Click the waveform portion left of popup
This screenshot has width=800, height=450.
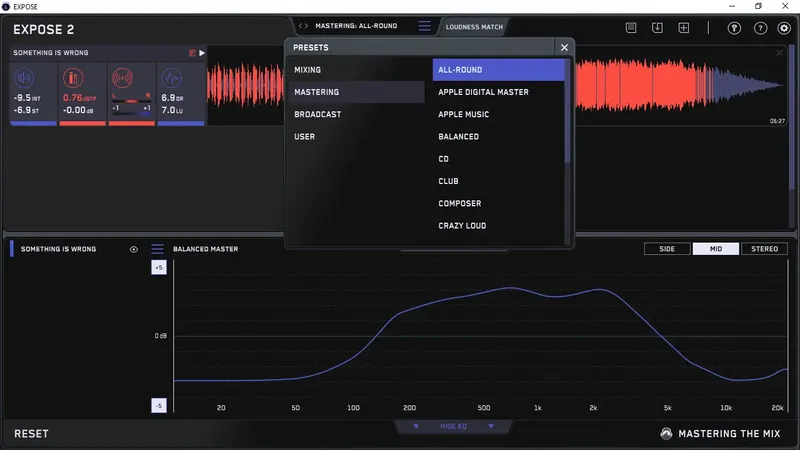[245, 85]
